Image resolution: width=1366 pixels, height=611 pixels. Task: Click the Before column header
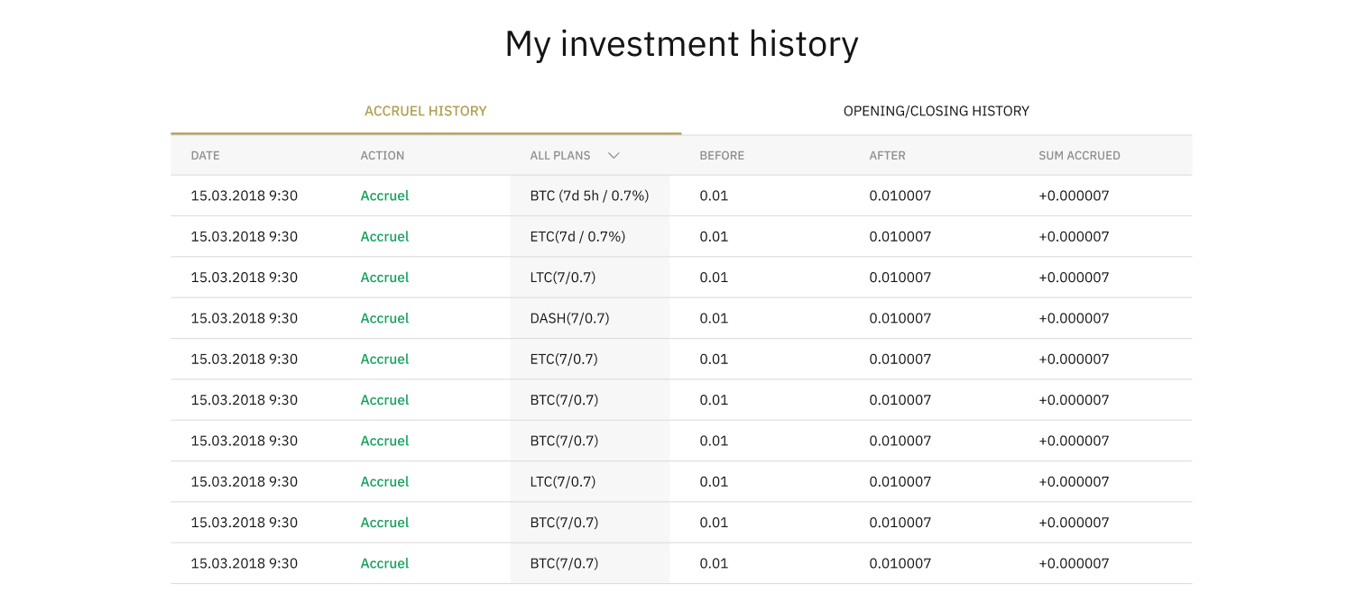(x=721, y=156)
